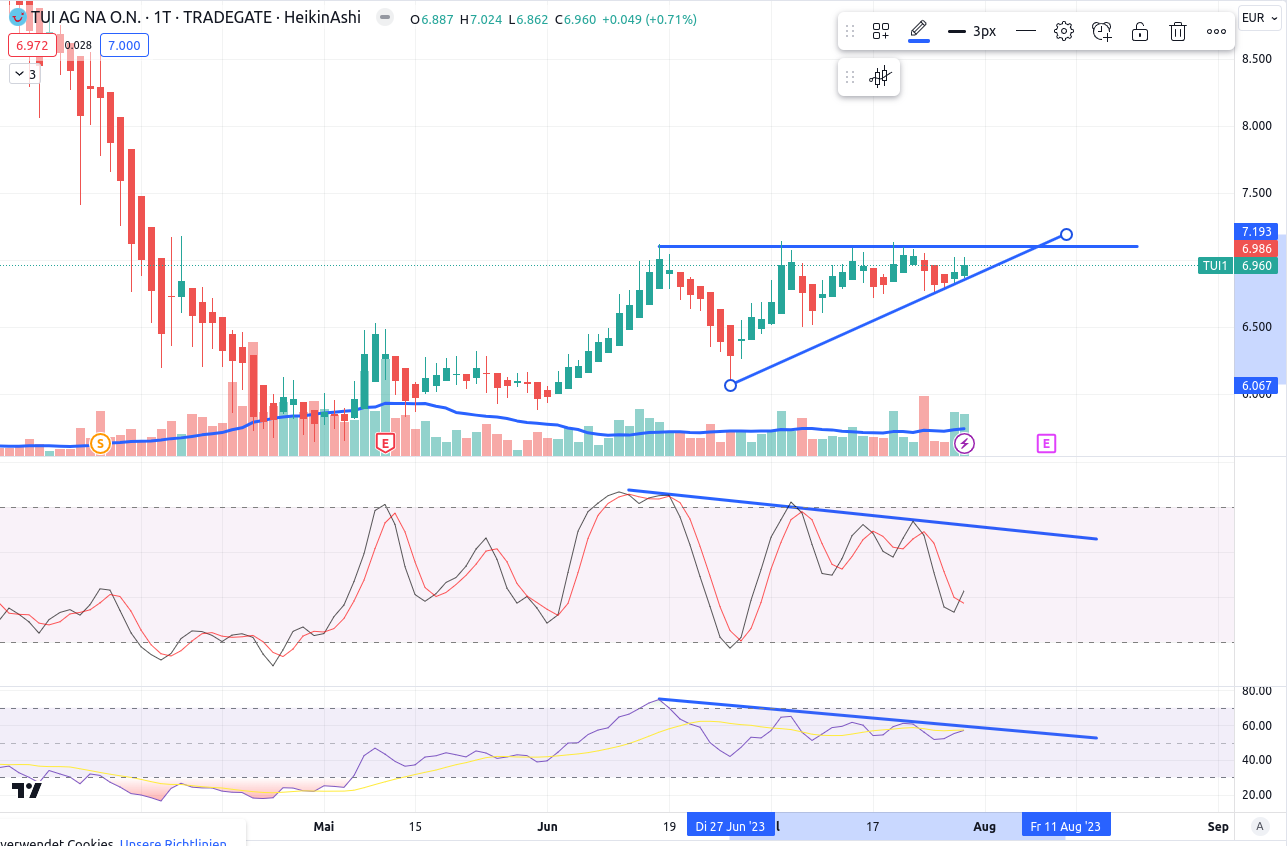
Task: Click the 7.193 blue price axis label
Action: pyautogui.click(x=1257, y=231)
